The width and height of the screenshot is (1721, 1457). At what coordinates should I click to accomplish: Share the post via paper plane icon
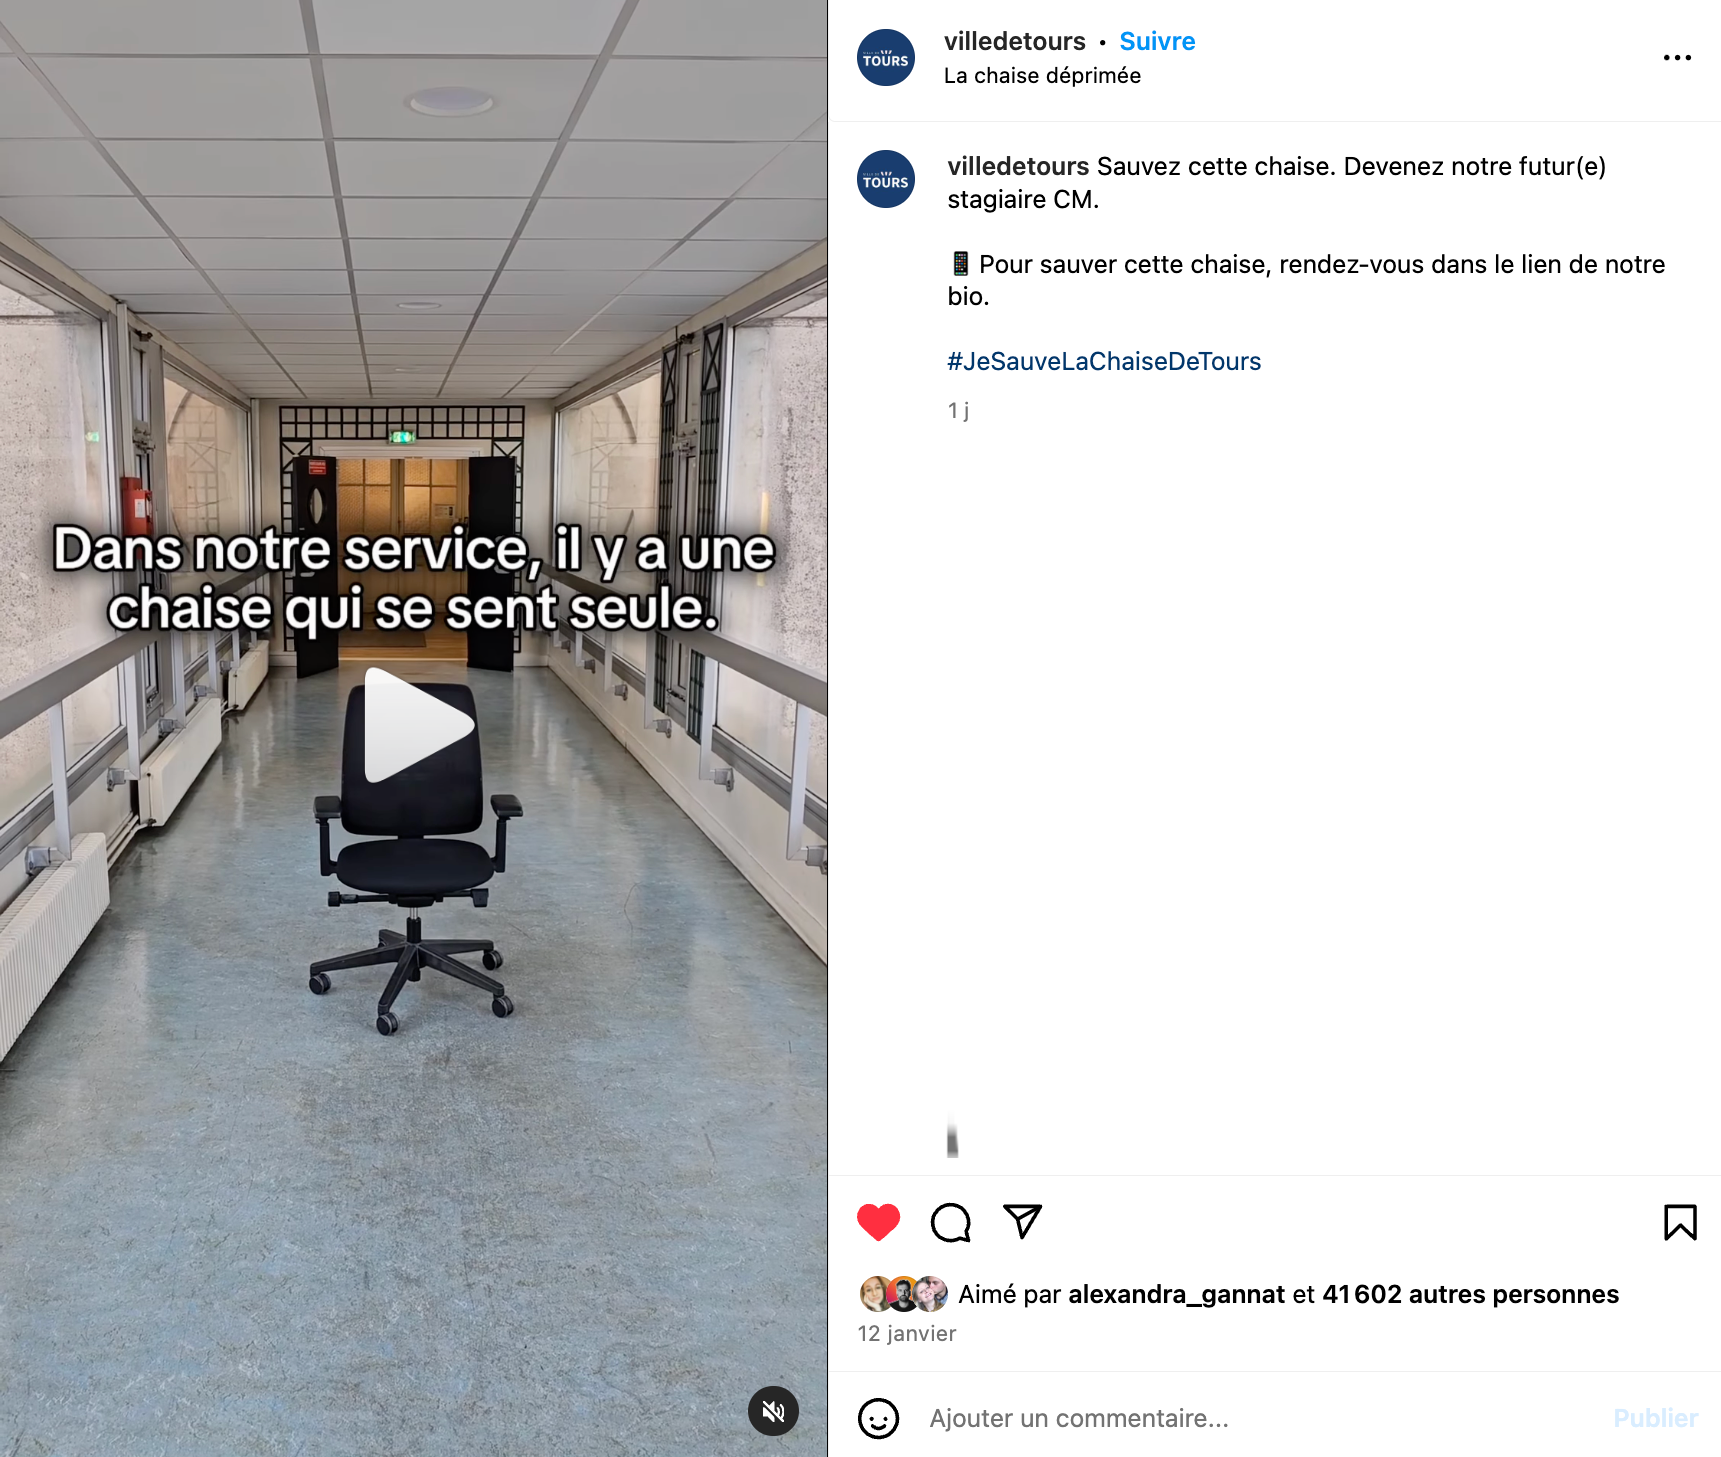1022,1221
